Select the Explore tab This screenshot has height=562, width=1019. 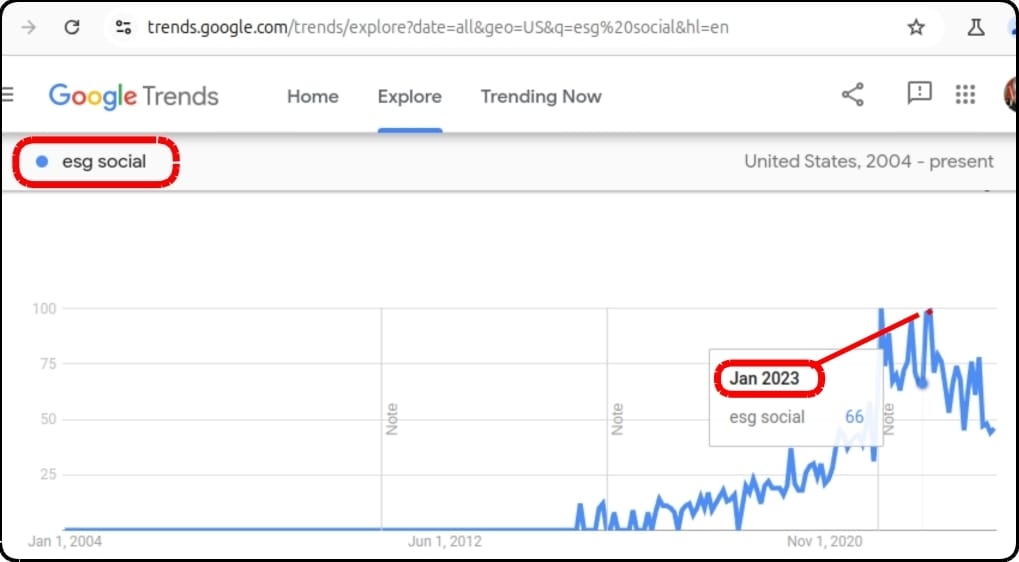click(409, 97)
